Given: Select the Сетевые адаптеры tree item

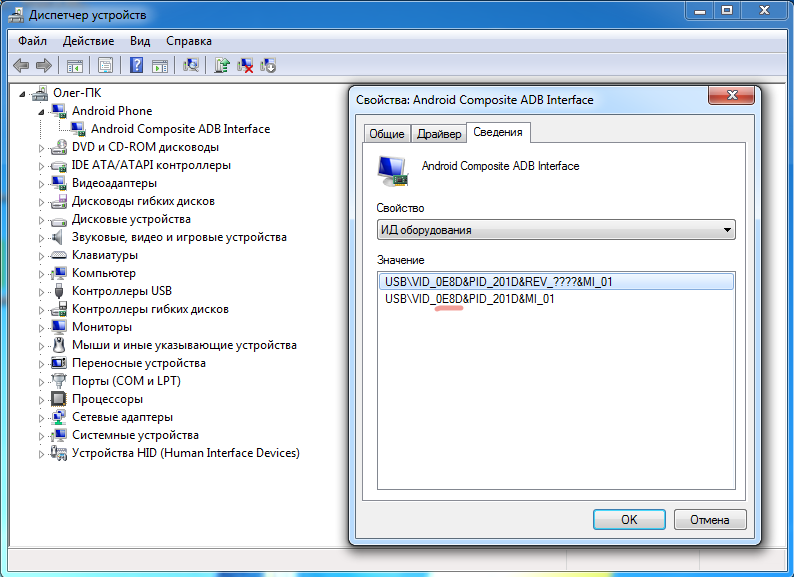Looking at the screenshot, I should (x=122, y=417).
